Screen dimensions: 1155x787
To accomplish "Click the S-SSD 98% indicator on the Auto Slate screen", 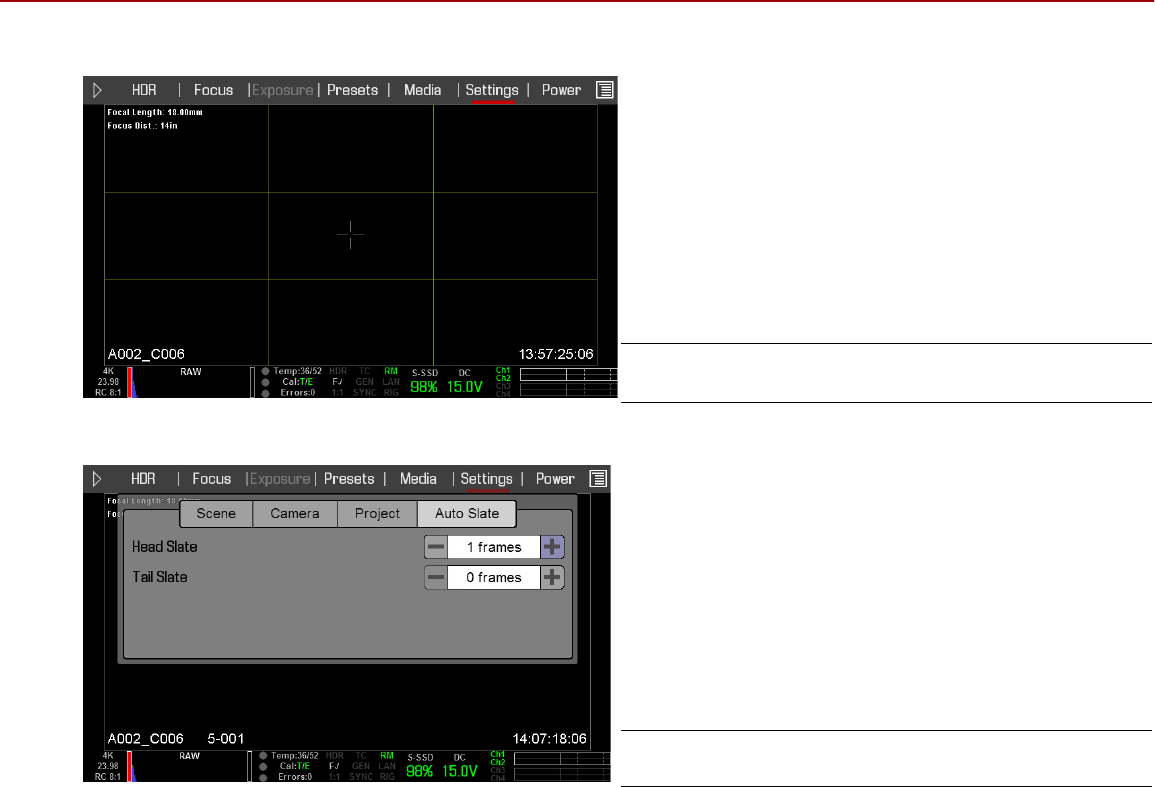I will [x=420, y=766].
